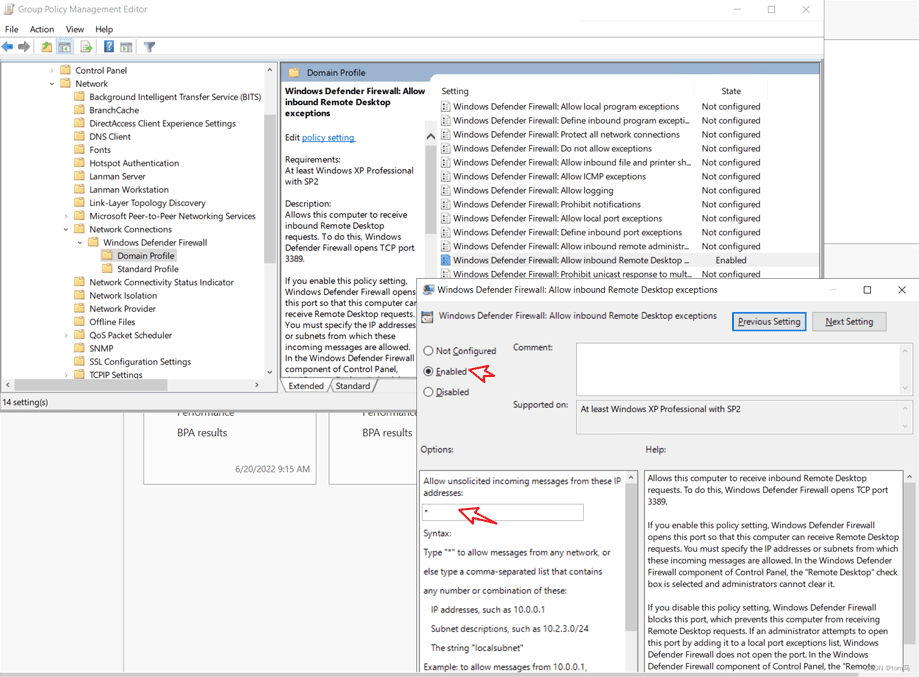Screen dimensions: 919x677
Task: Expand the QoS Packet Scheduler node
Action: (66, 335)
